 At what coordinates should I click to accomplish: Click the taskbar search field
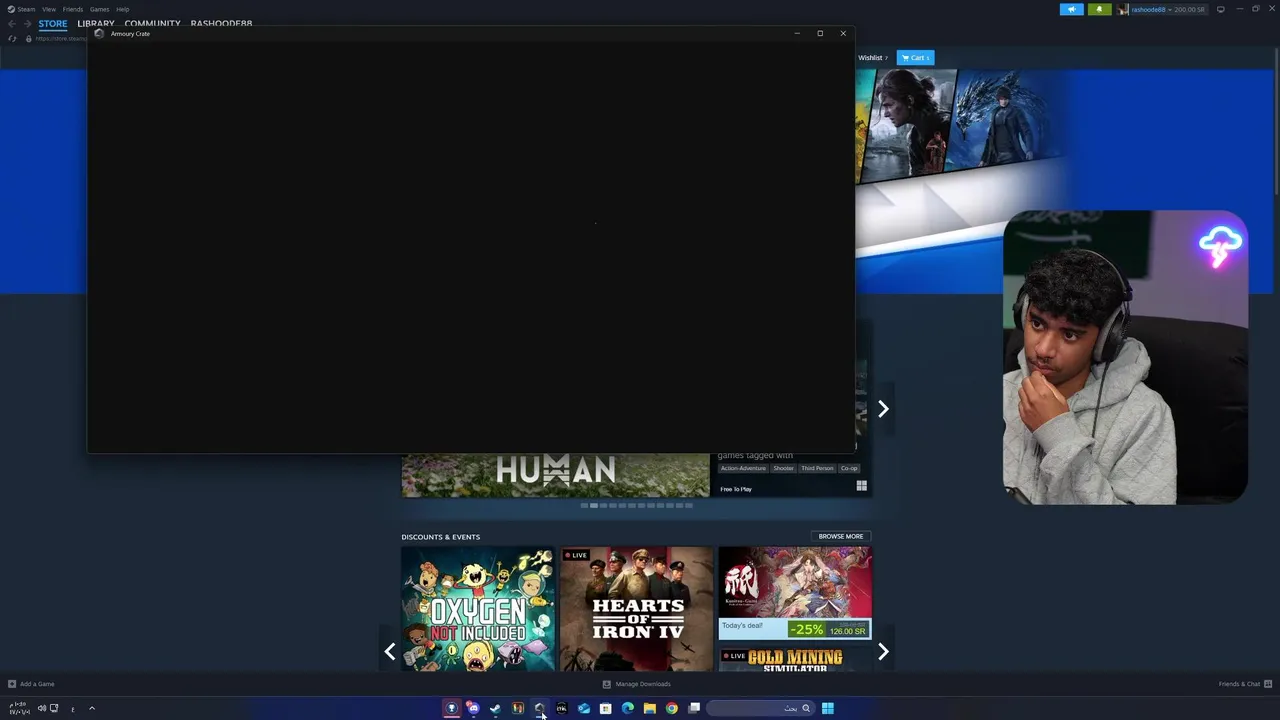(x=761, y=708)
